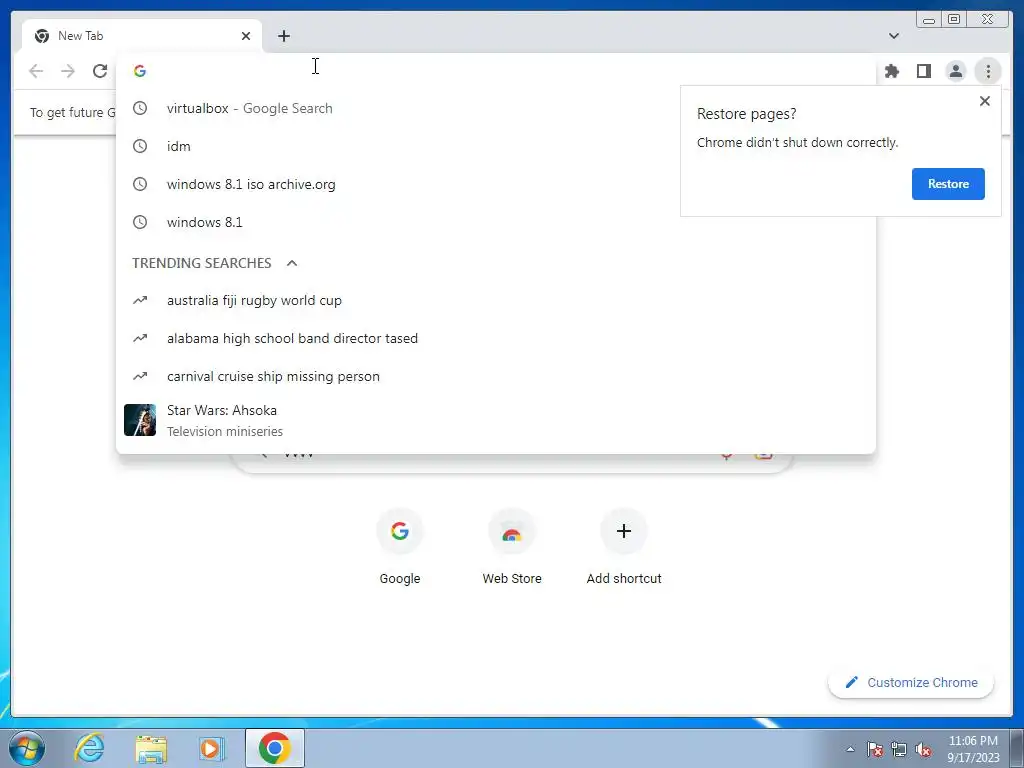Open the profile avatar icon

pyautogui.click(x=955, y=71)
